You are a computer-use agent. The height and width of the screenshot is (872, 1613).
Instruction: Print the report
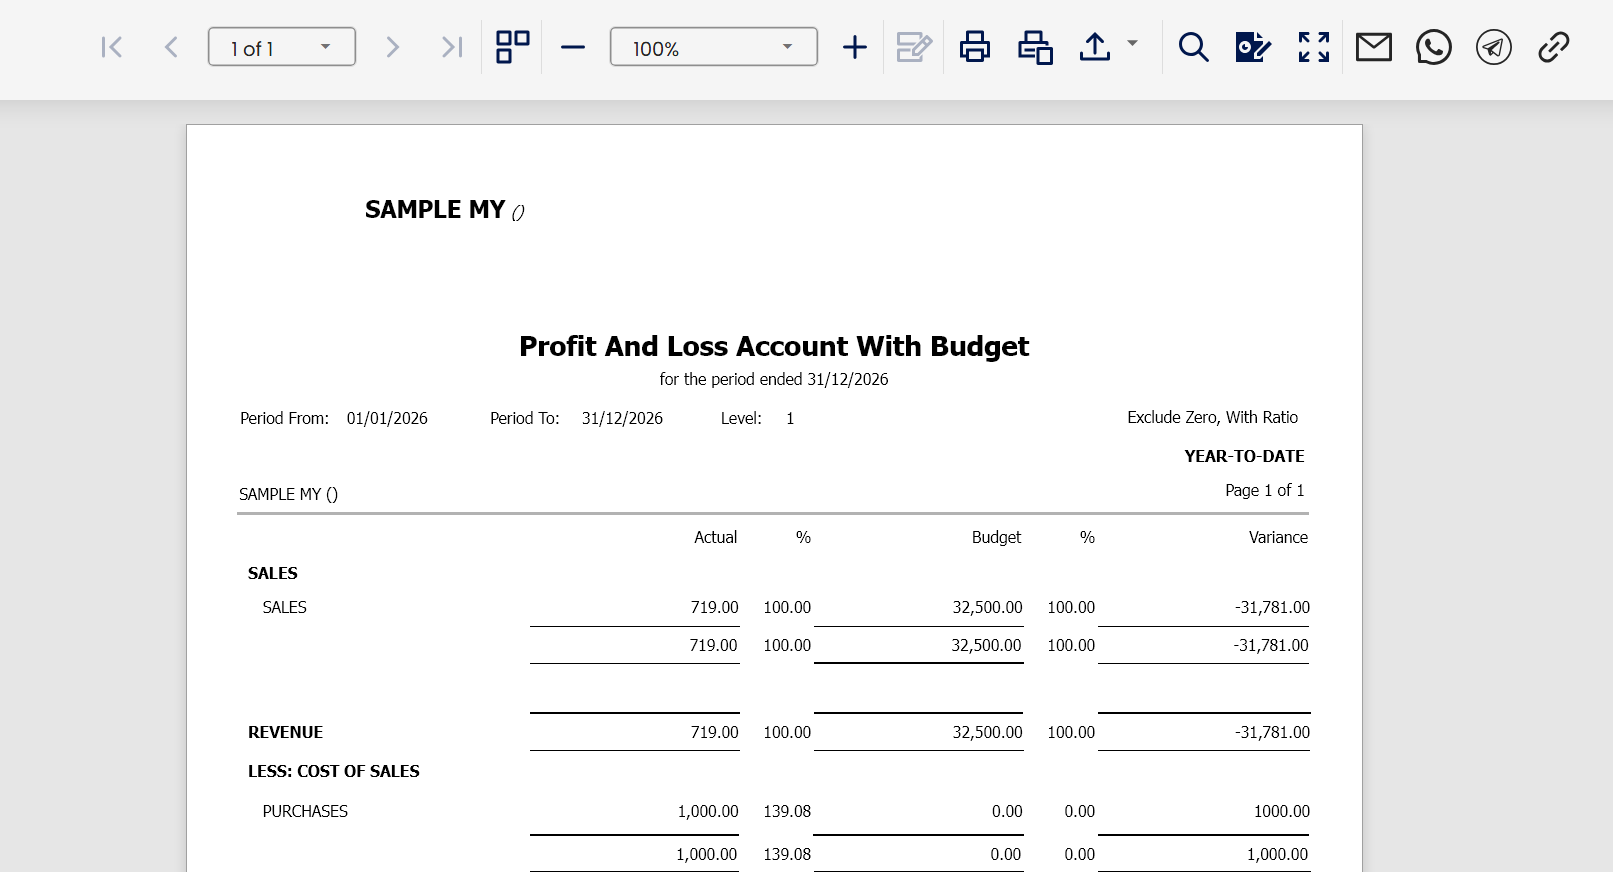[x=975, y=47]
